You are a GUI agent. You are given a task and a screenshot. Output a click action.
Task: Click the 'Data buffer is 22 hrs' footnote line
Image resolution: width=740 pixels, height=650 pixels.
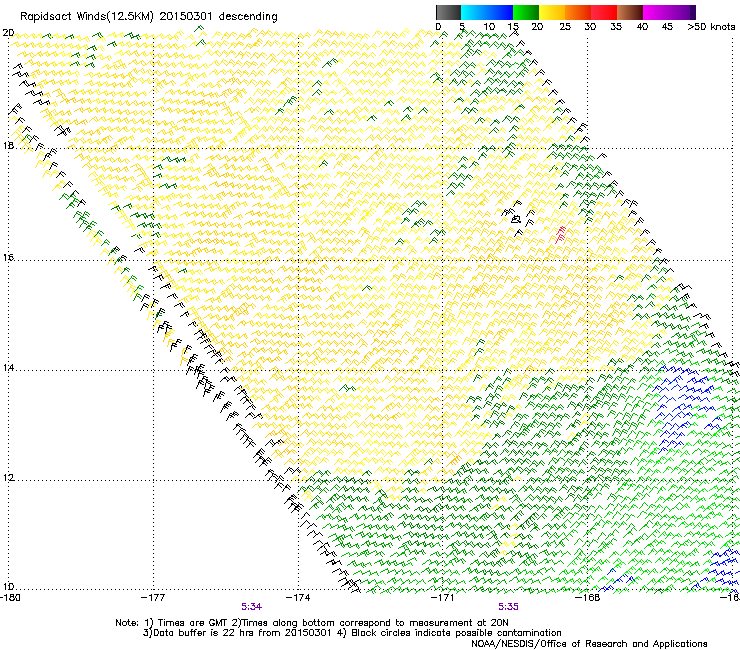coord(352,633)
